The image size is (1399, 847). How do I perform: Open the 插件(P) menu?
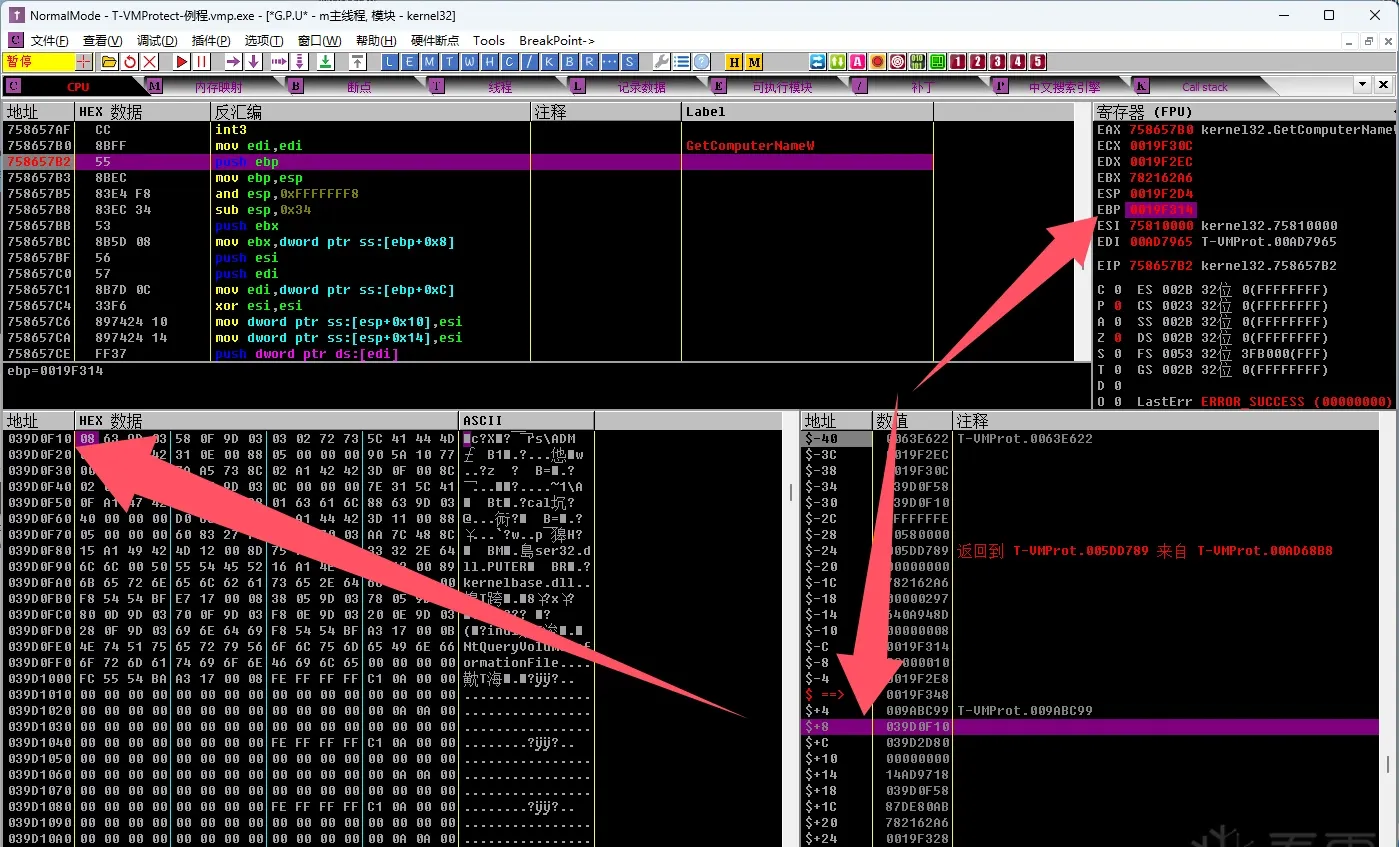click(211, 41)
